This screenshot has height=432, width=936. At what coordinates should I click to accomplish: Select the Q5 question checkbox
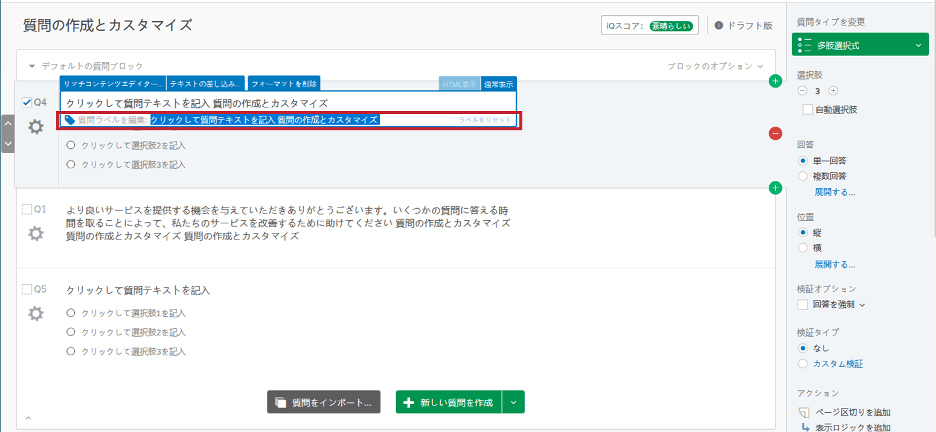[x=26, y=289]
